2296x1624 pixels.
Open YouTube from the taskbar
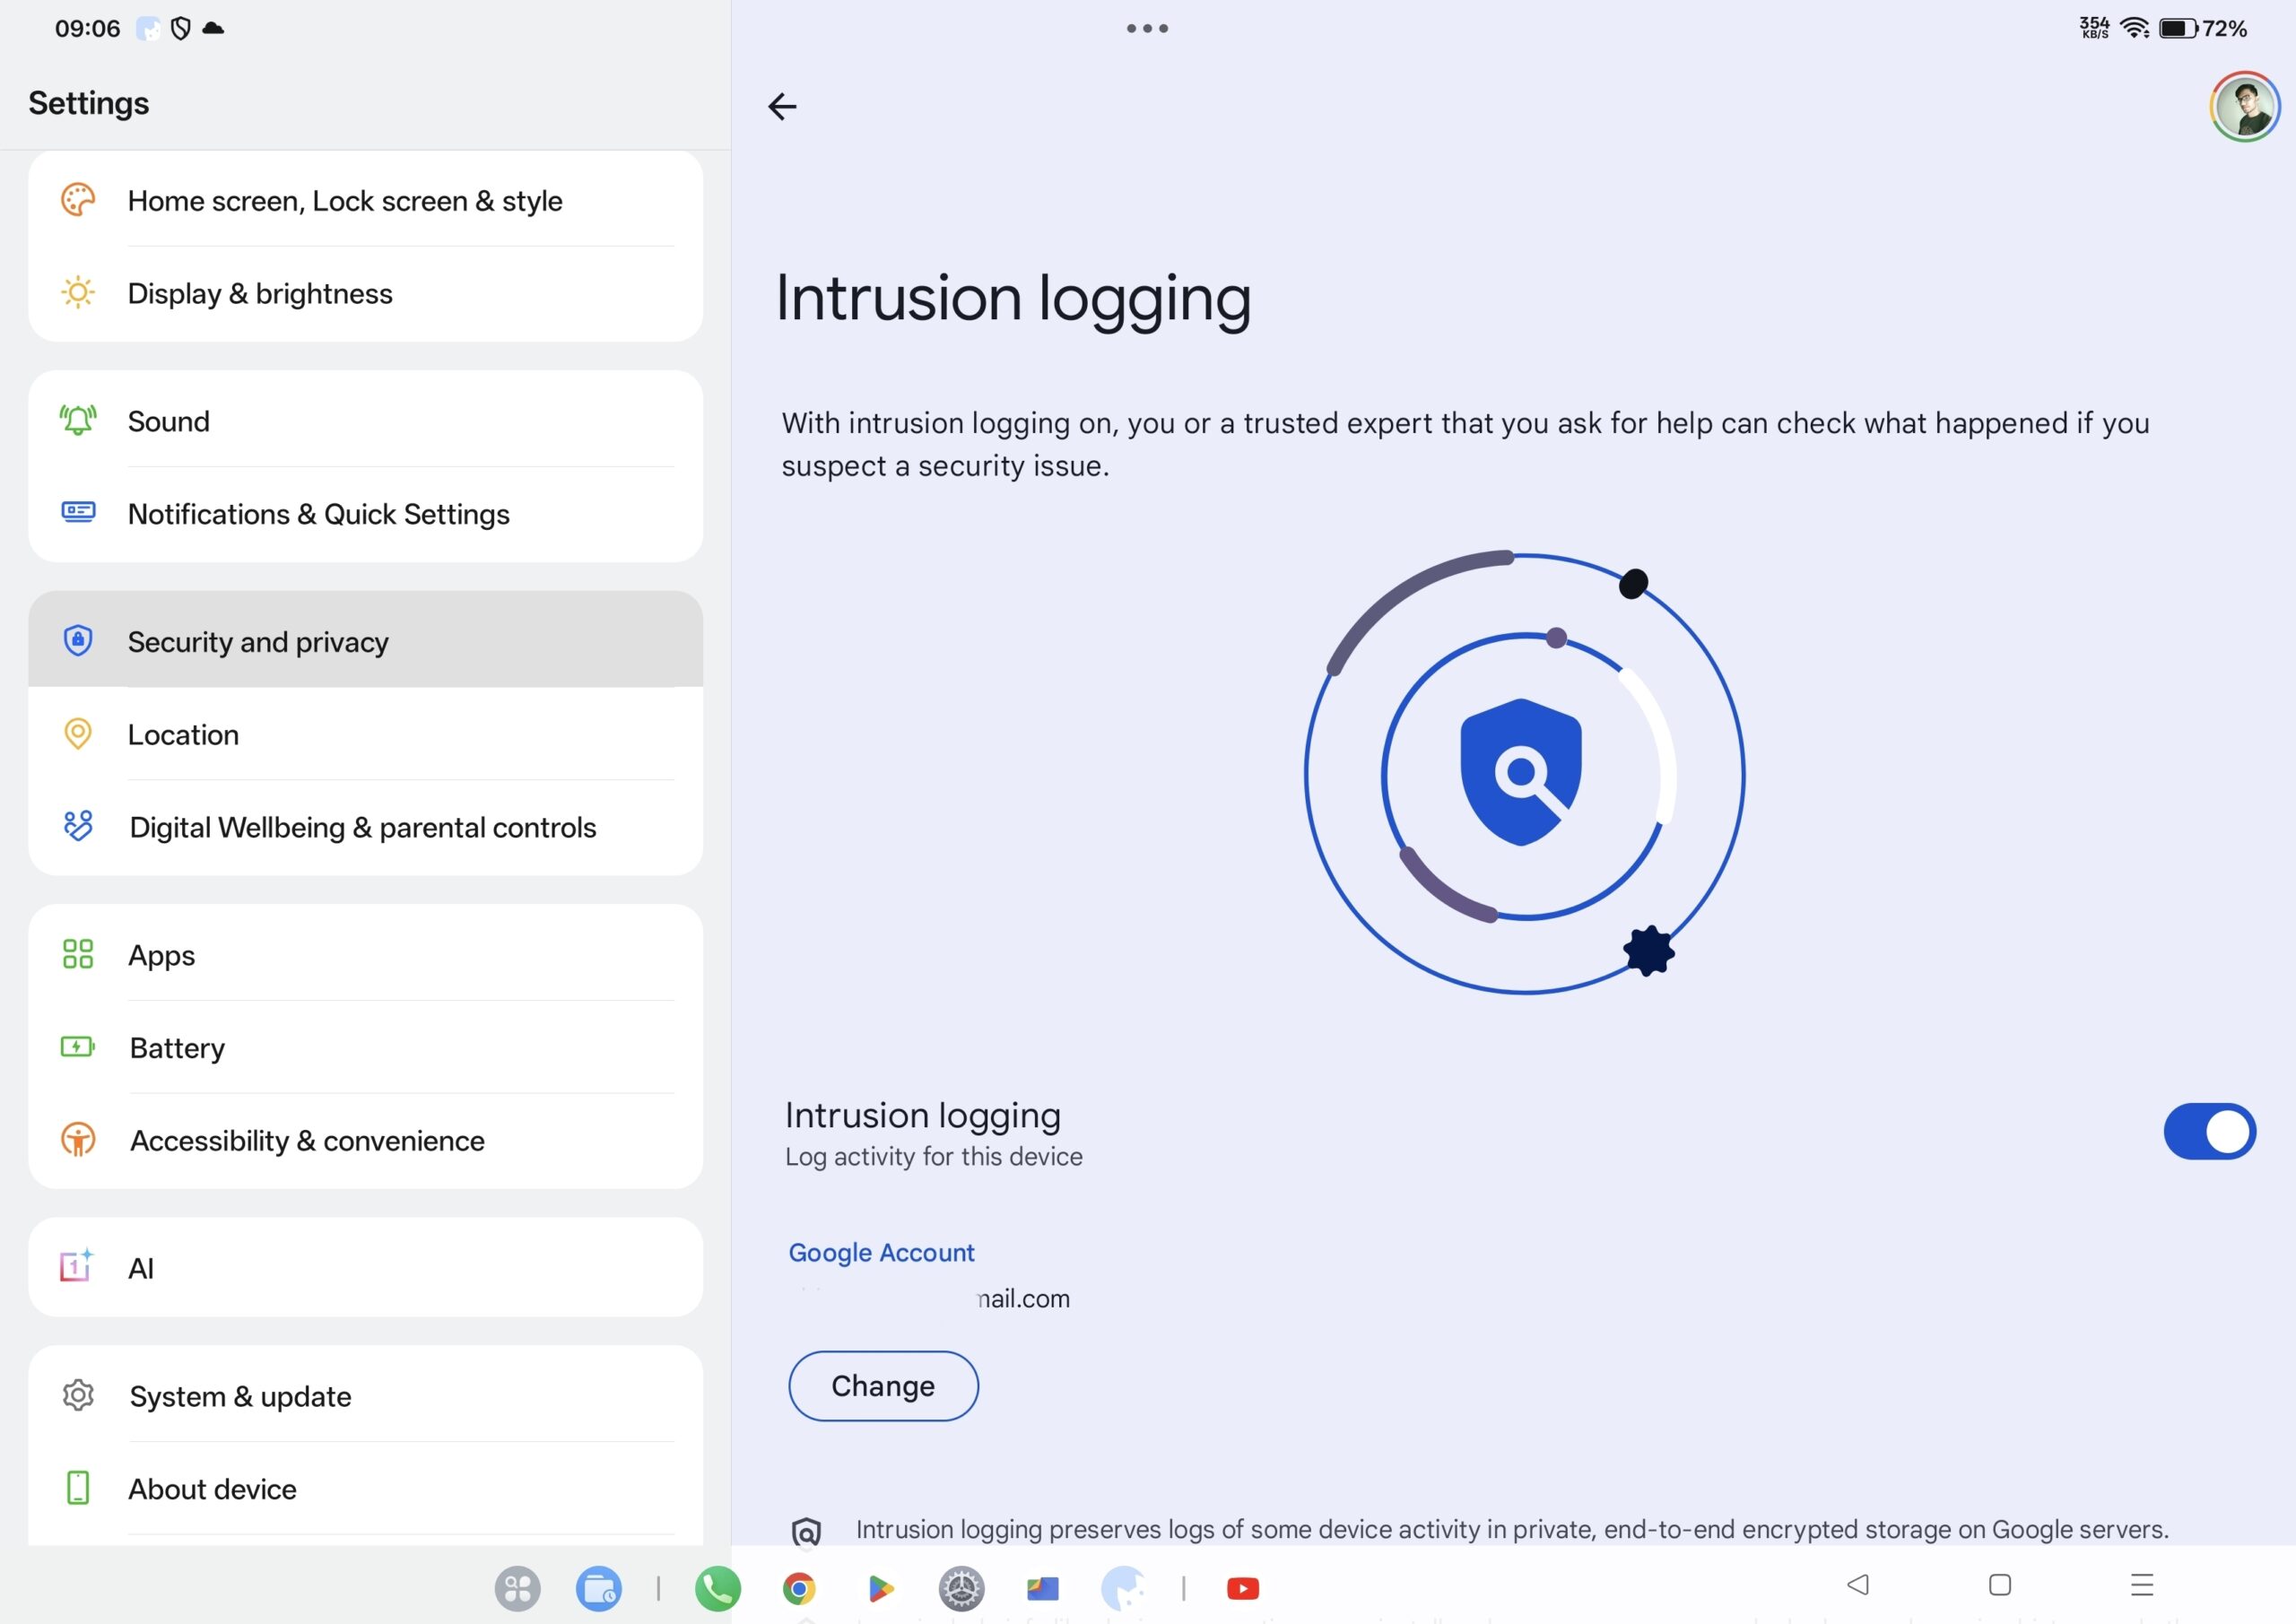(1242, 1588)
